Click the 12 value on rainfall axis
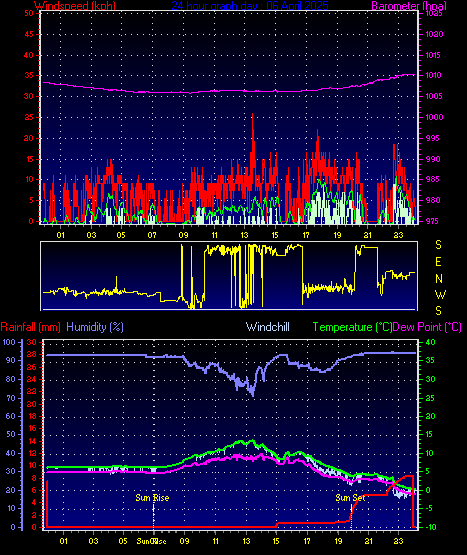 coord(32,453)
